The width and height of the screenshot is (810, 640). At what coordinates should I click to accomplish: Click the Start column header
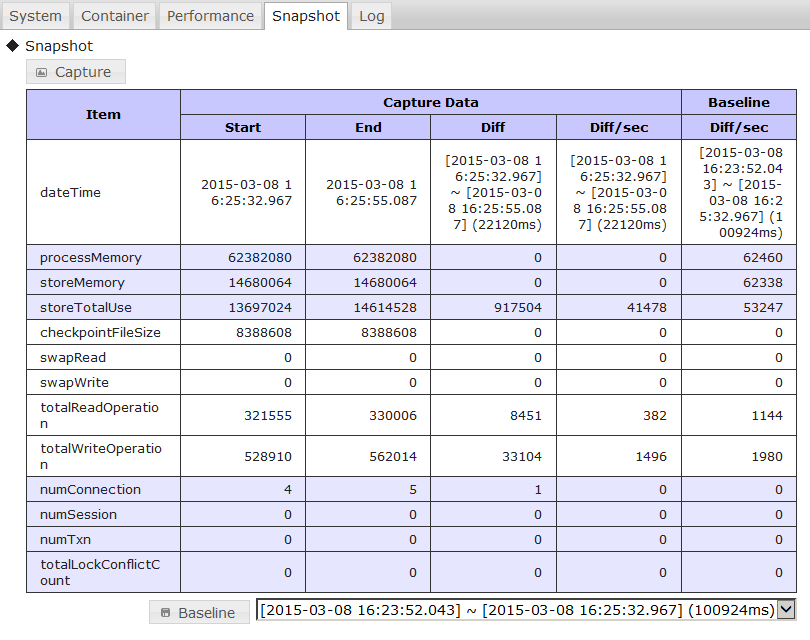[x=243, y=127]
